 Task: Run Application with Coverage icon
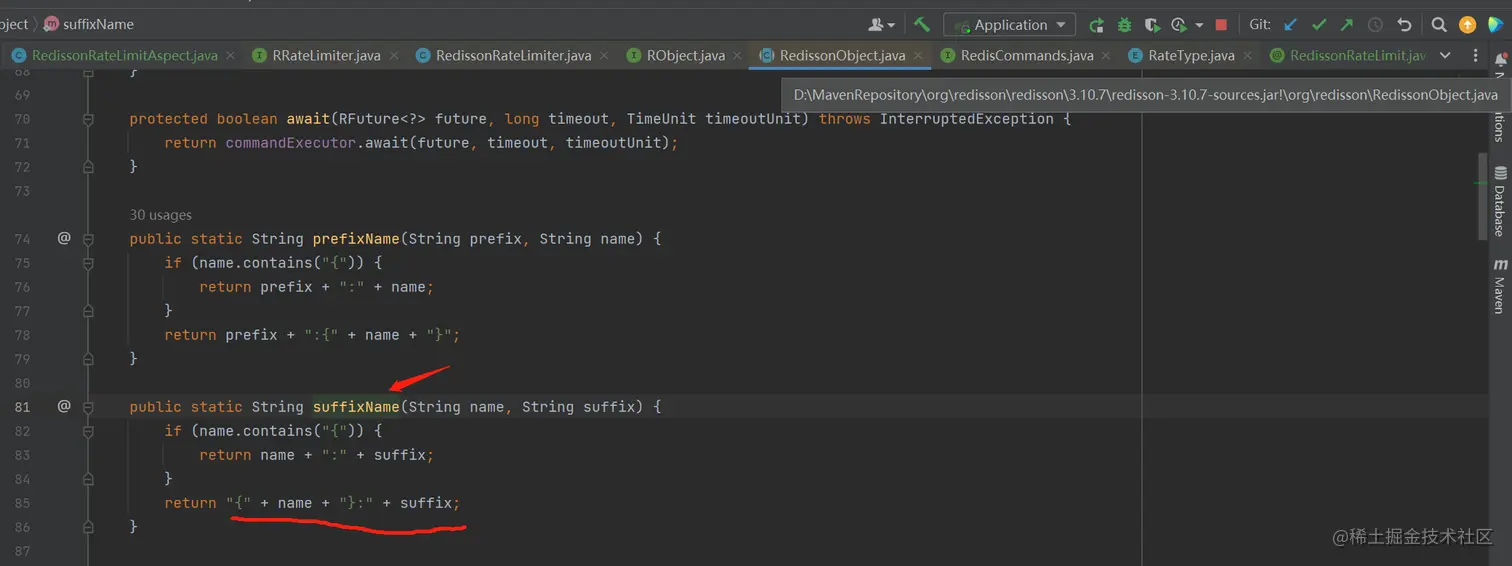[x=1152, y=25]
